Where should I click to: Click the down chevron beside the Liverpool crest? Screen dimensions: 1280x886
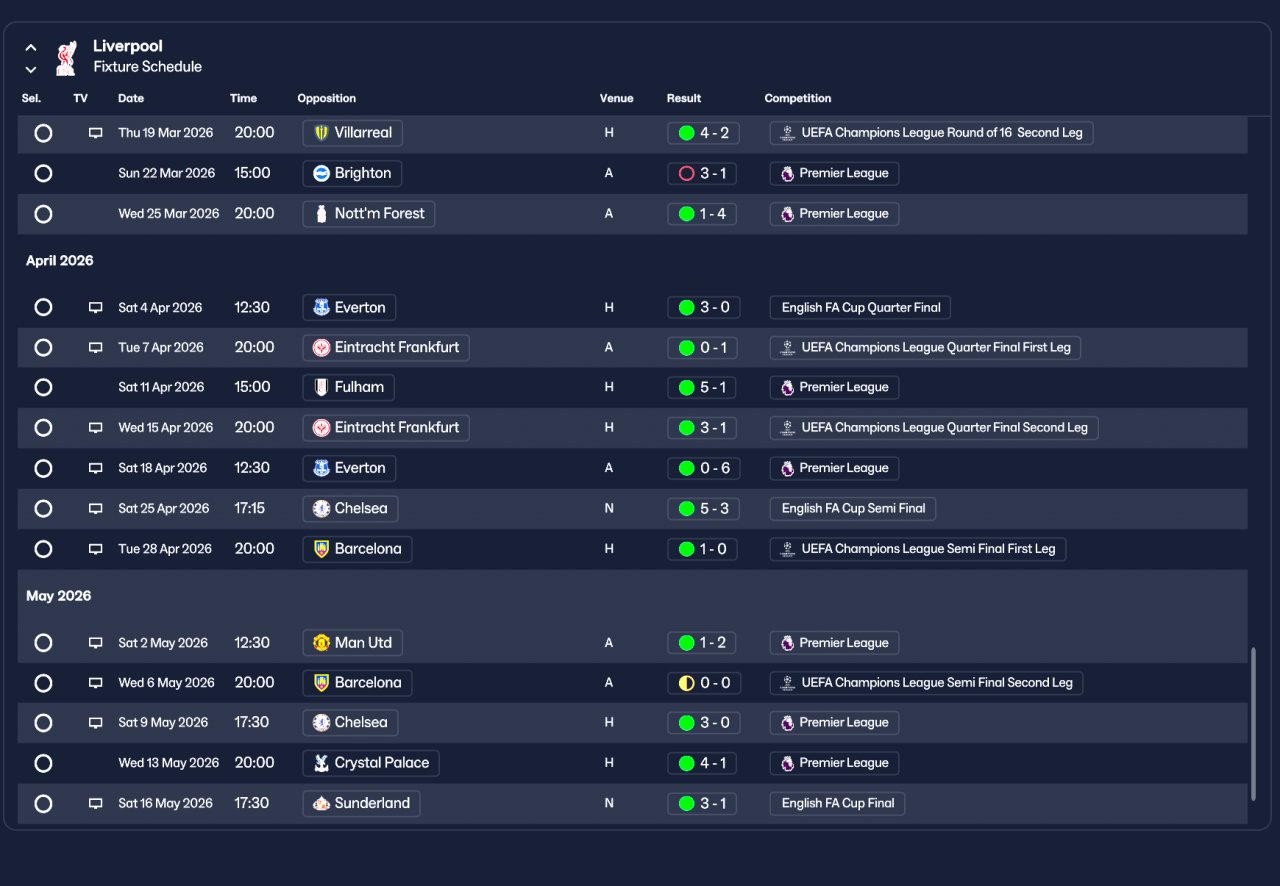(31, 69)
